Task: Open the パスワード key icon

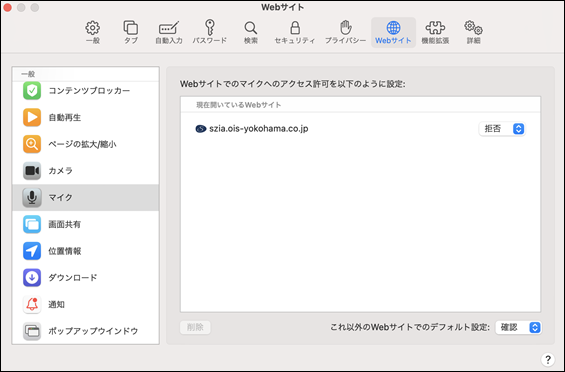Action: coord(209,27)
